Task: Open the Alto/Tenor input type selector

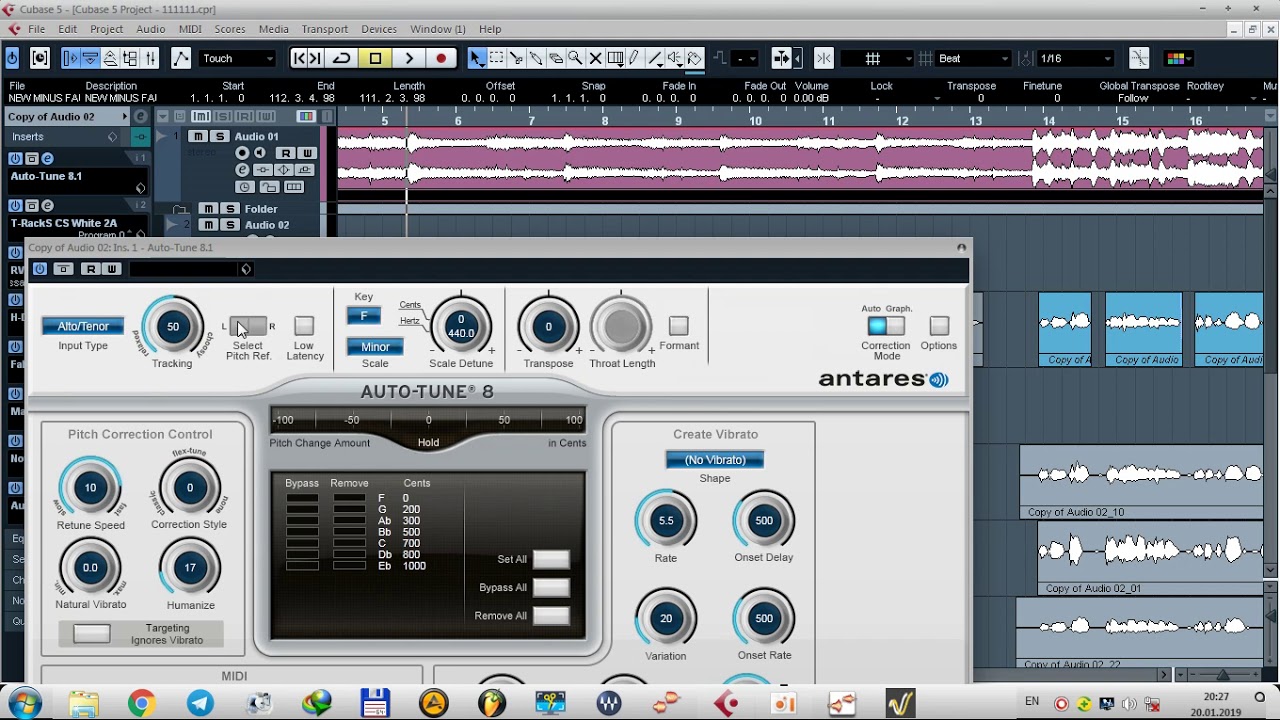Action: (83, 326)
